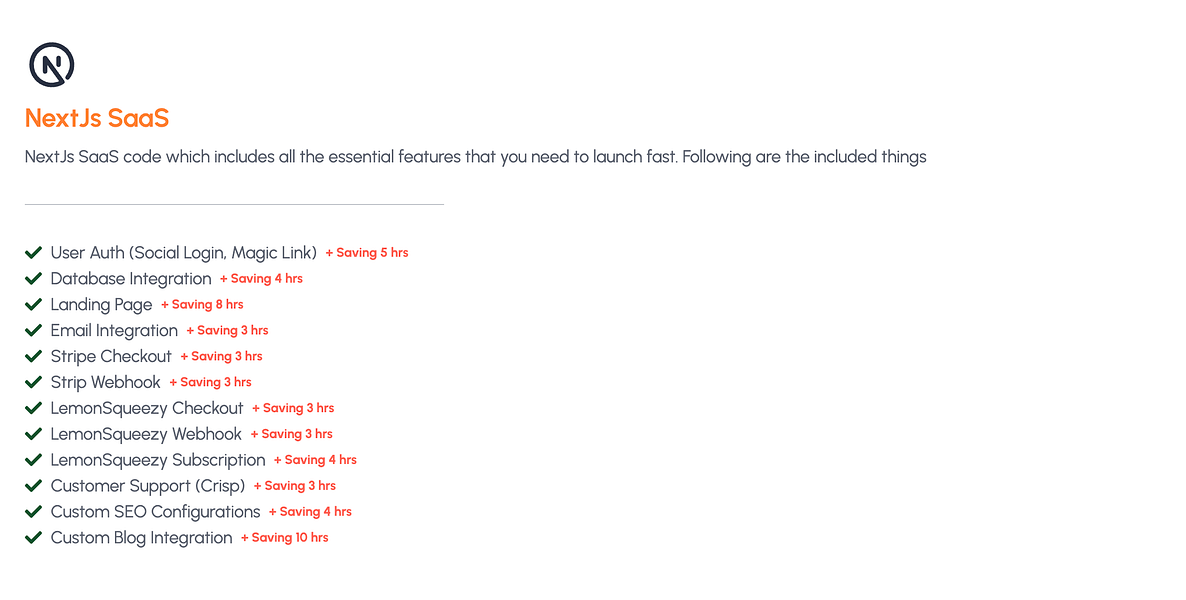Click checkmark icon beside LemonSqueezy Checkout
The height and width of the screenshot is (600, 1186).
(33, 408)
